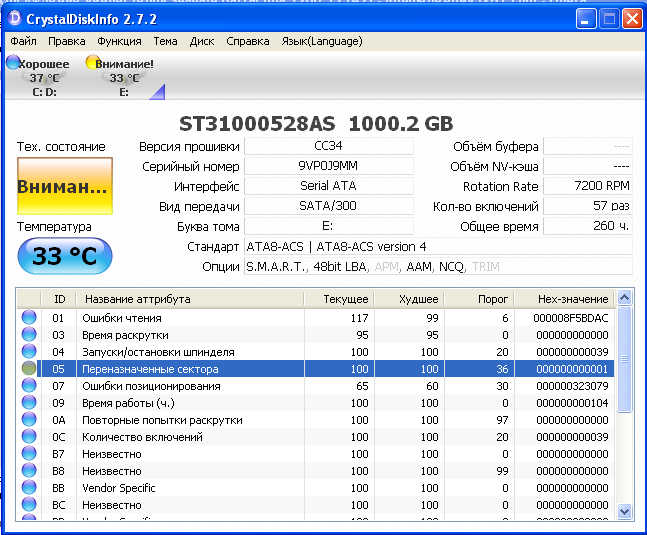Click the 33 °C temperature indicator

pos(65,256)
